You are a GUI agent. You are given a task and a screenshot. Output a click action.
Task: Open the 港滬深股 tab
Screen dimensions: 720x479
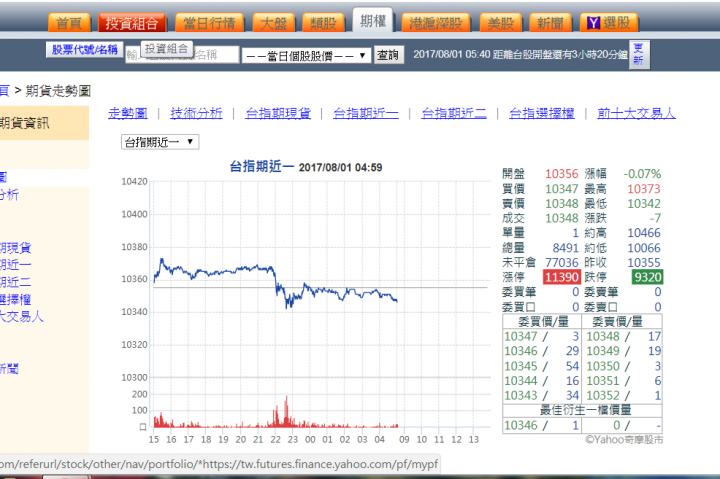436,23
